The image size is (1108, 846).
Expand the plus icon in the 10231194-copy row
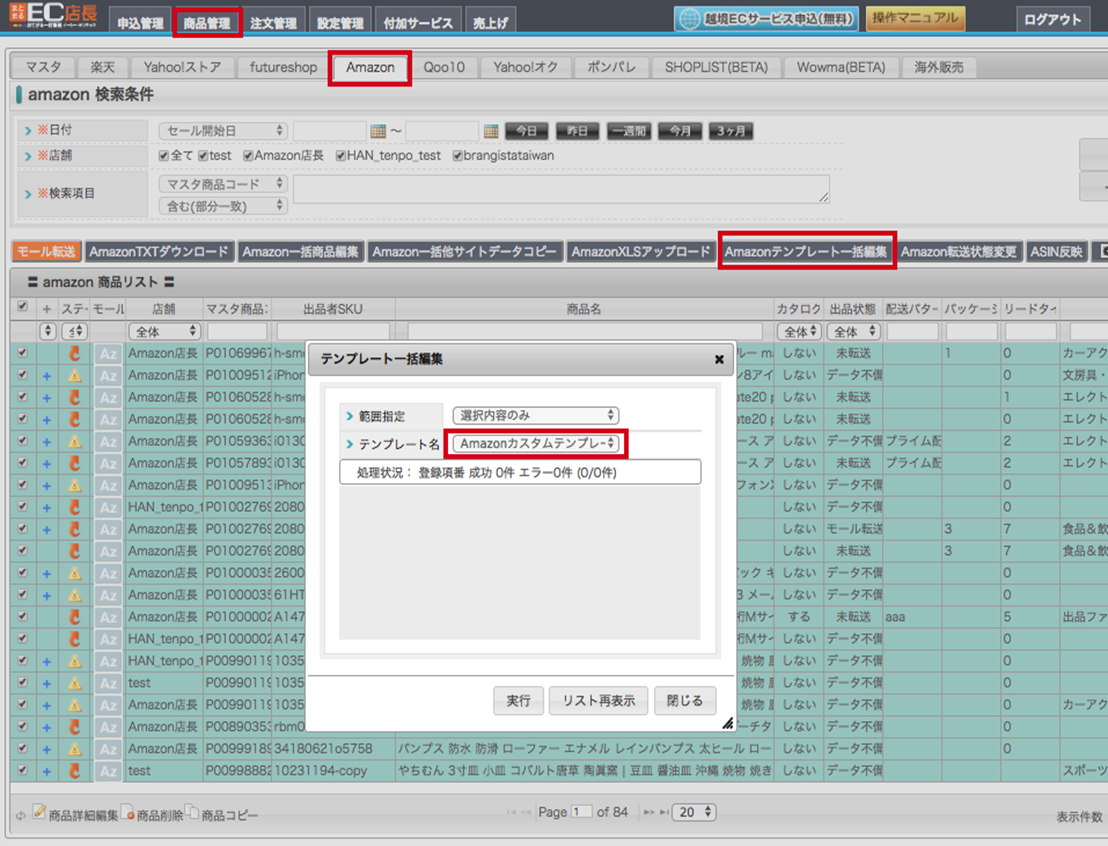[47, 771]
